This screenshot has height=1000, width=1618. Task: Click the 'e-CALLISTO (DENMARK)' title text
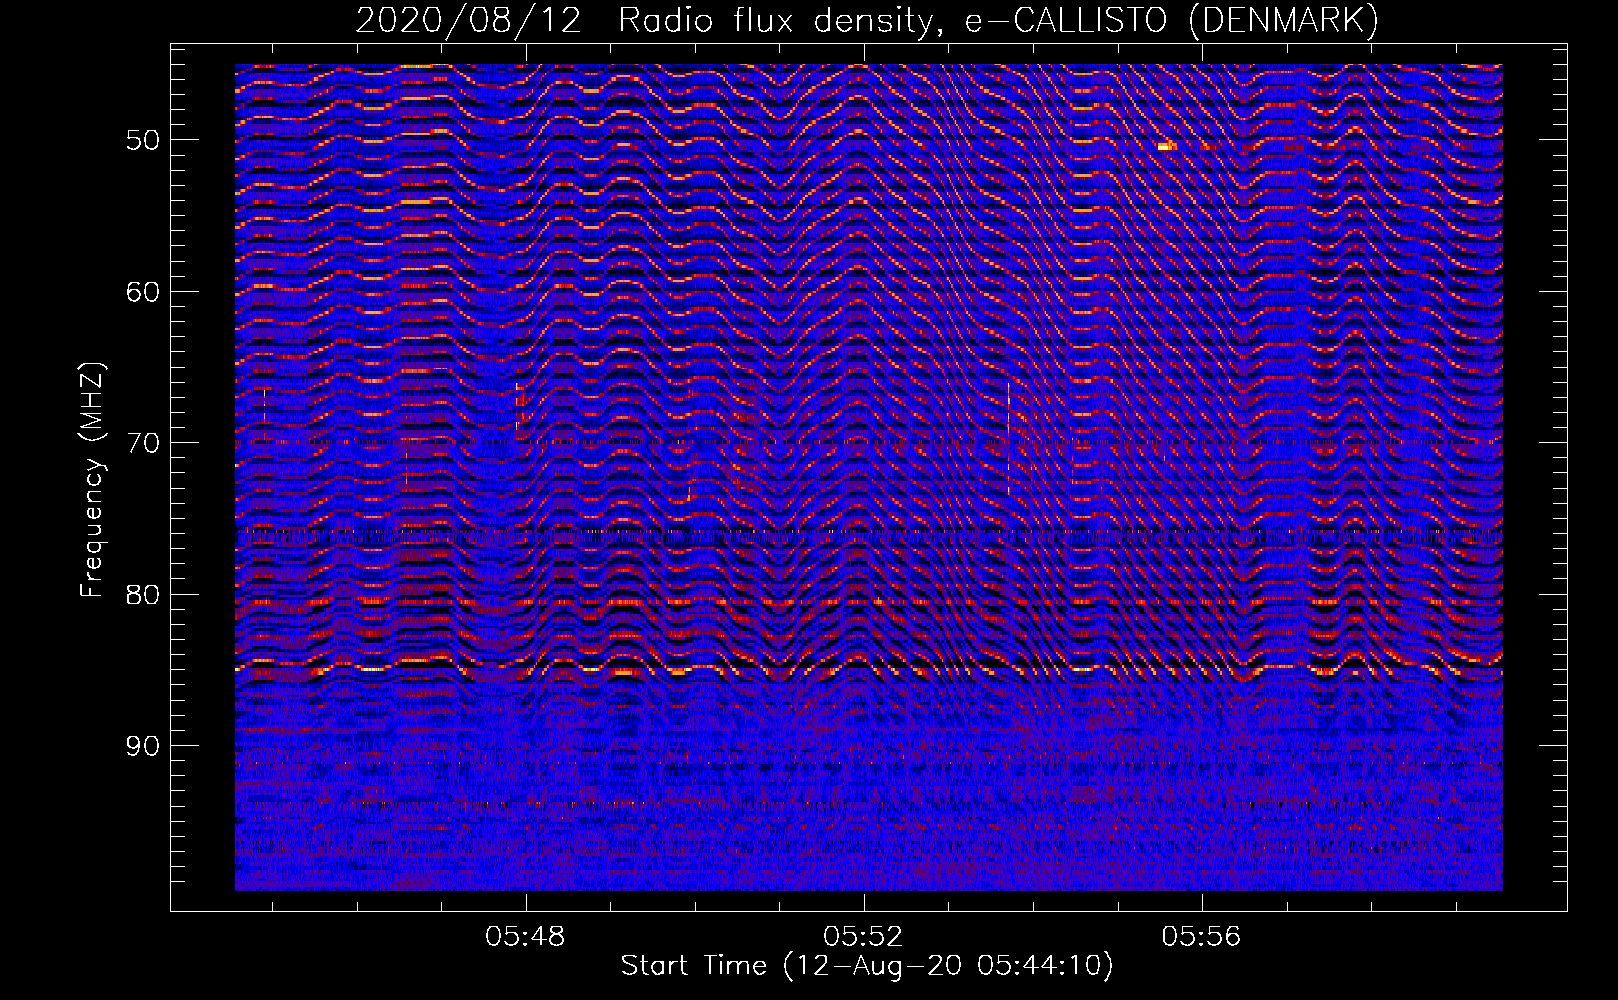coord(1172,21)
